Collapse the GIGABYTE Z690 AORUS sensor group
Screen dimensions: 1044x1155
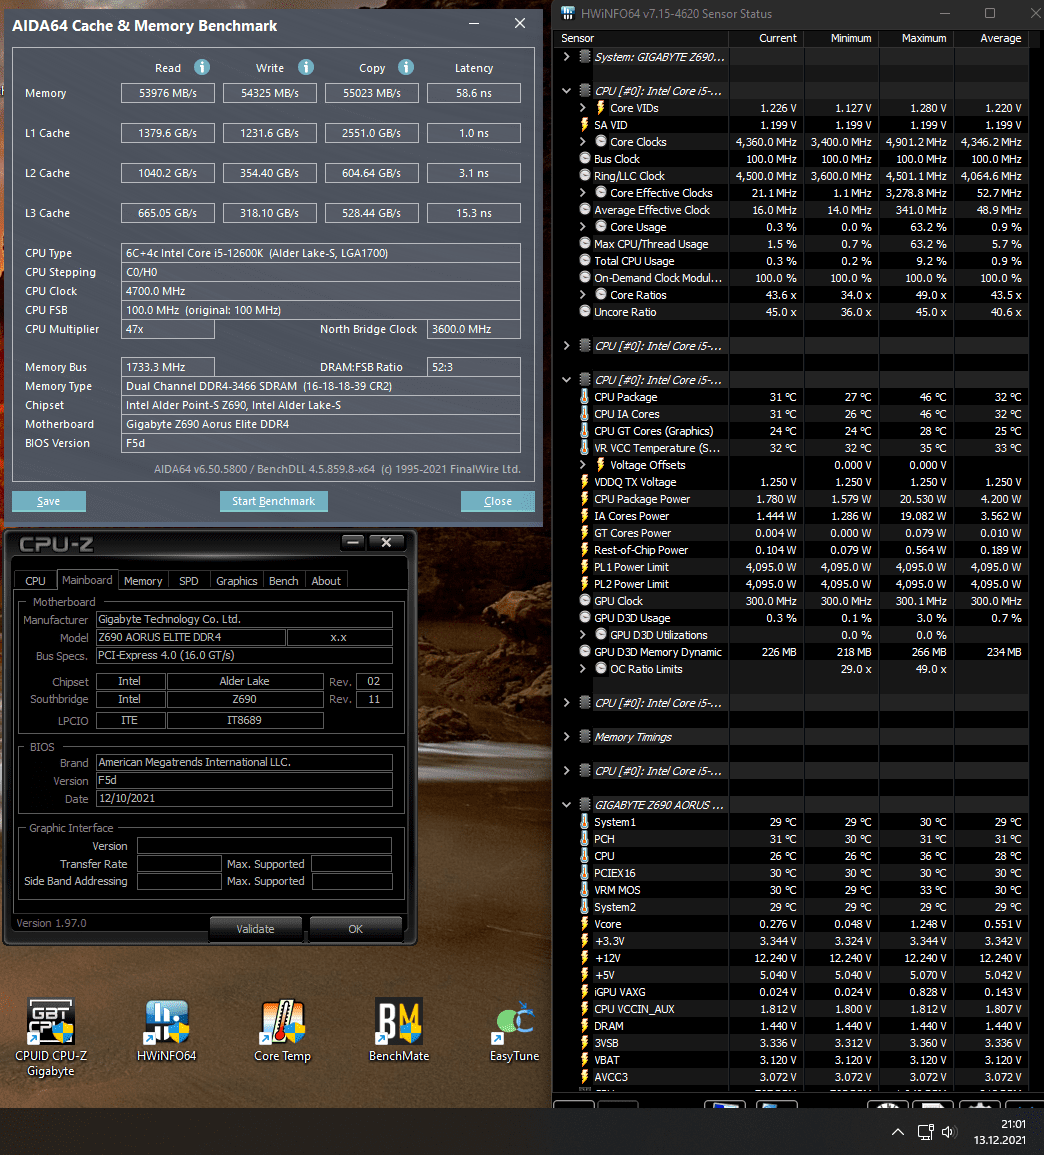point(566,804)
